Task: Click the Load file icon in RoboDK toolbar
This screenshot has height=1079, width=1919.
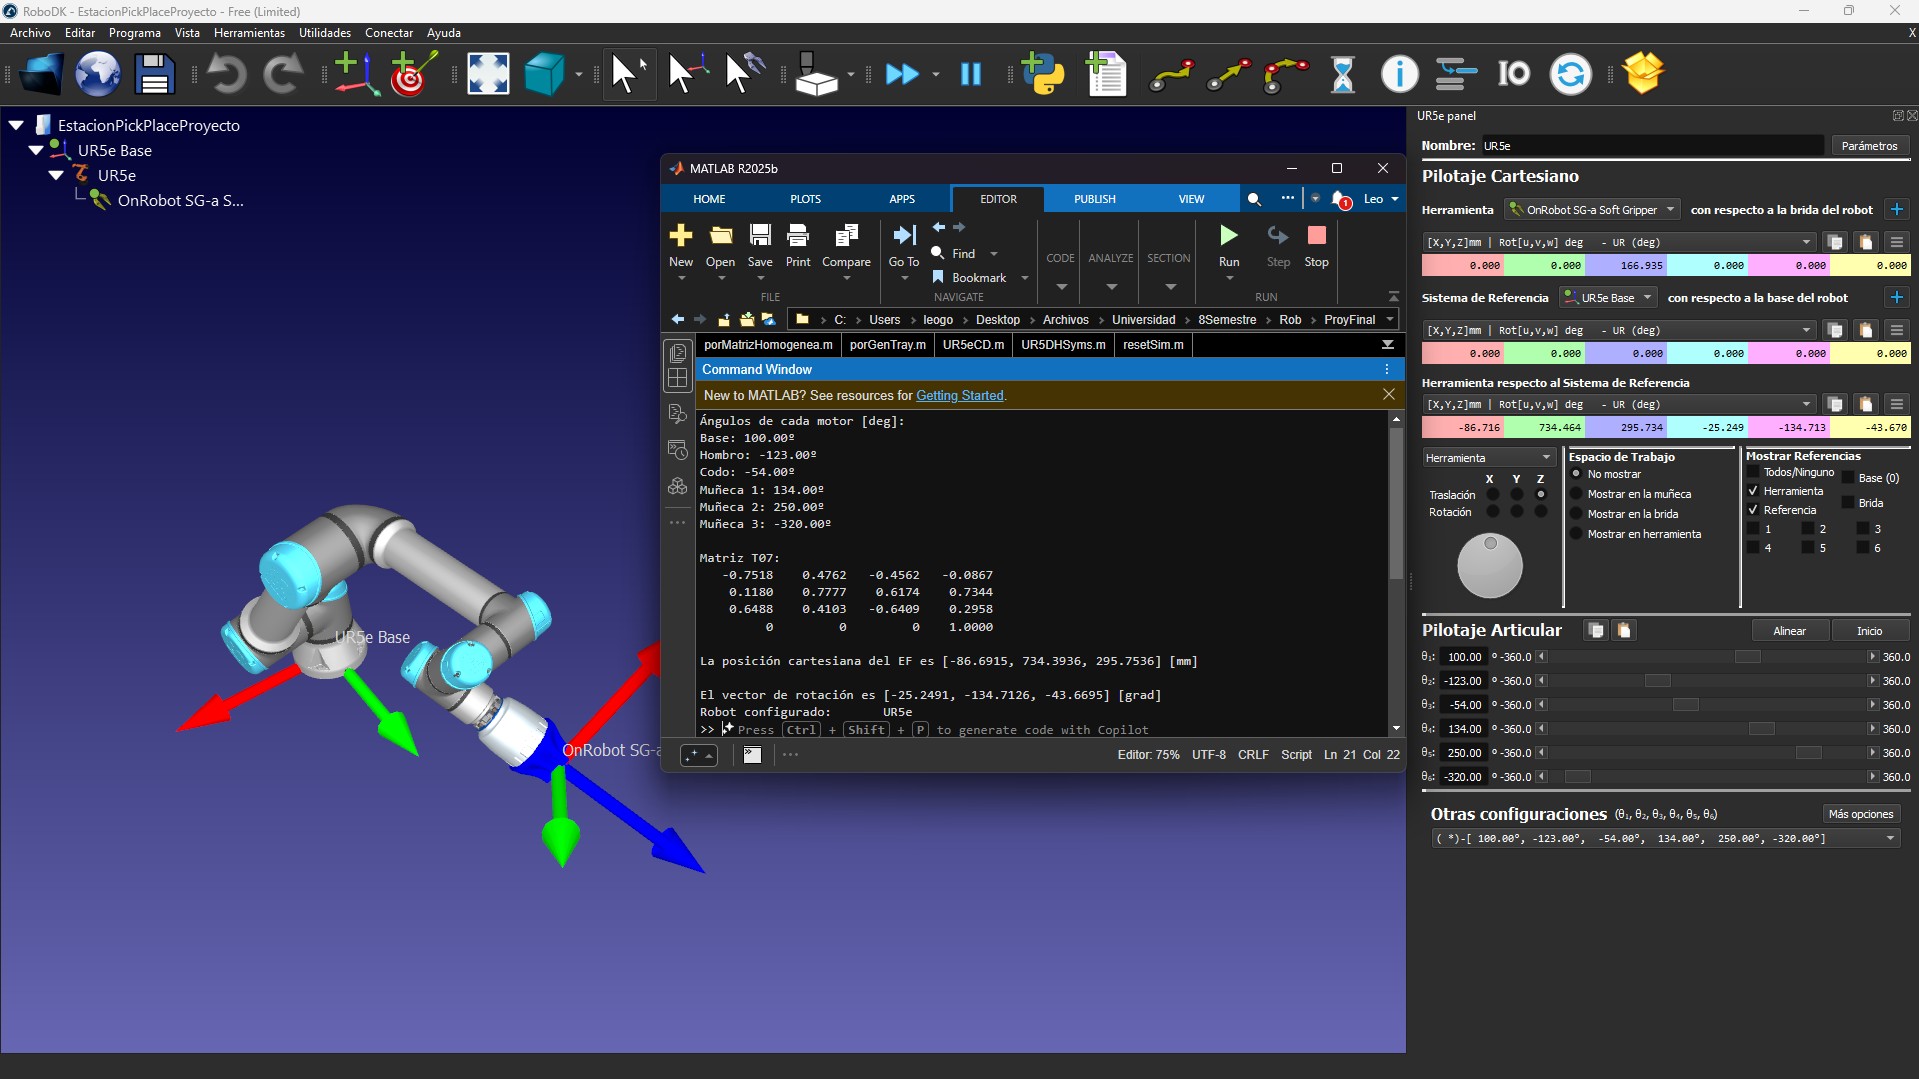Action: pos(41,74)
